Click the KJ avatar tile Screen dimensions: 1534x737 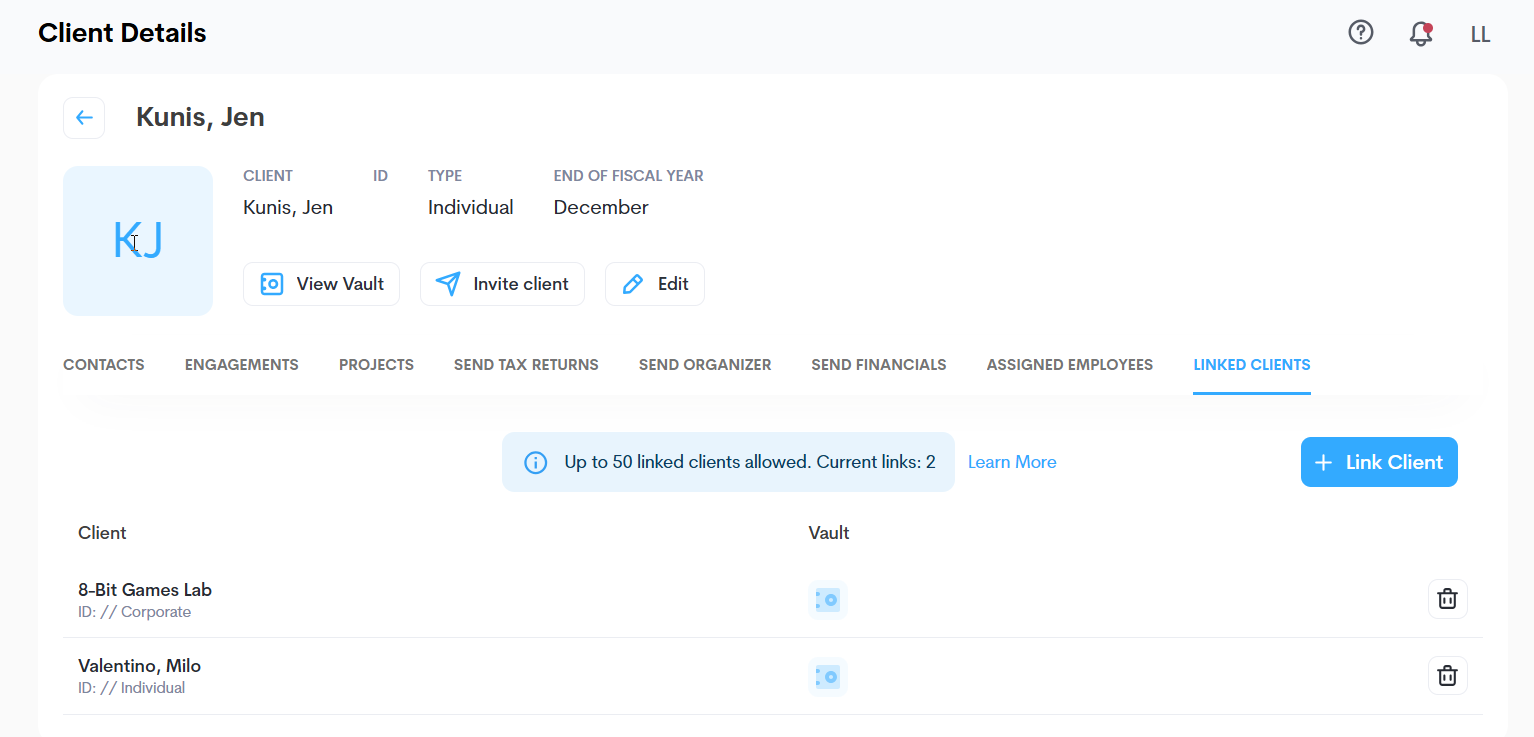pyautogui.click(x=138, y=241)
